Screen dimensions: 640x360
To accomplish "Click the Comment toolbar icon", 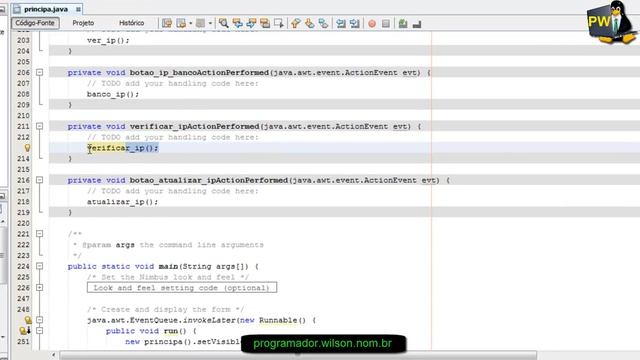I will pos(417,24).
